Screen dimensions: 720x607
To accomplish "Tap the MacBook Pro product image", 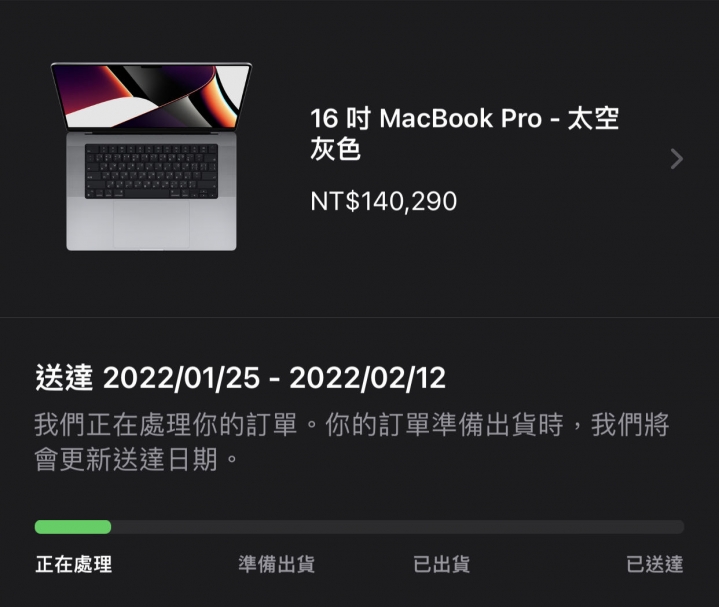I will pyautogui.click(x=151, y=156).
